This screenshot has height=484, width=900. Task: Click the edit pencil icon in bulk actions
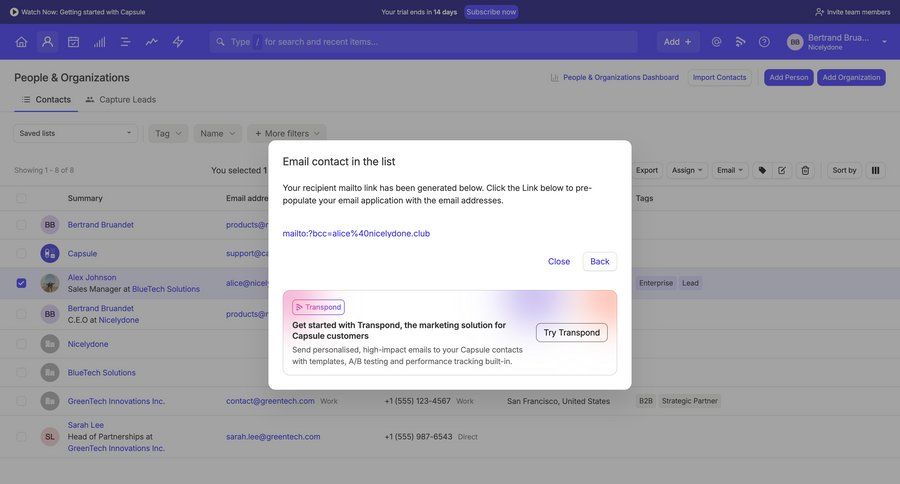[x=782, y=171]
